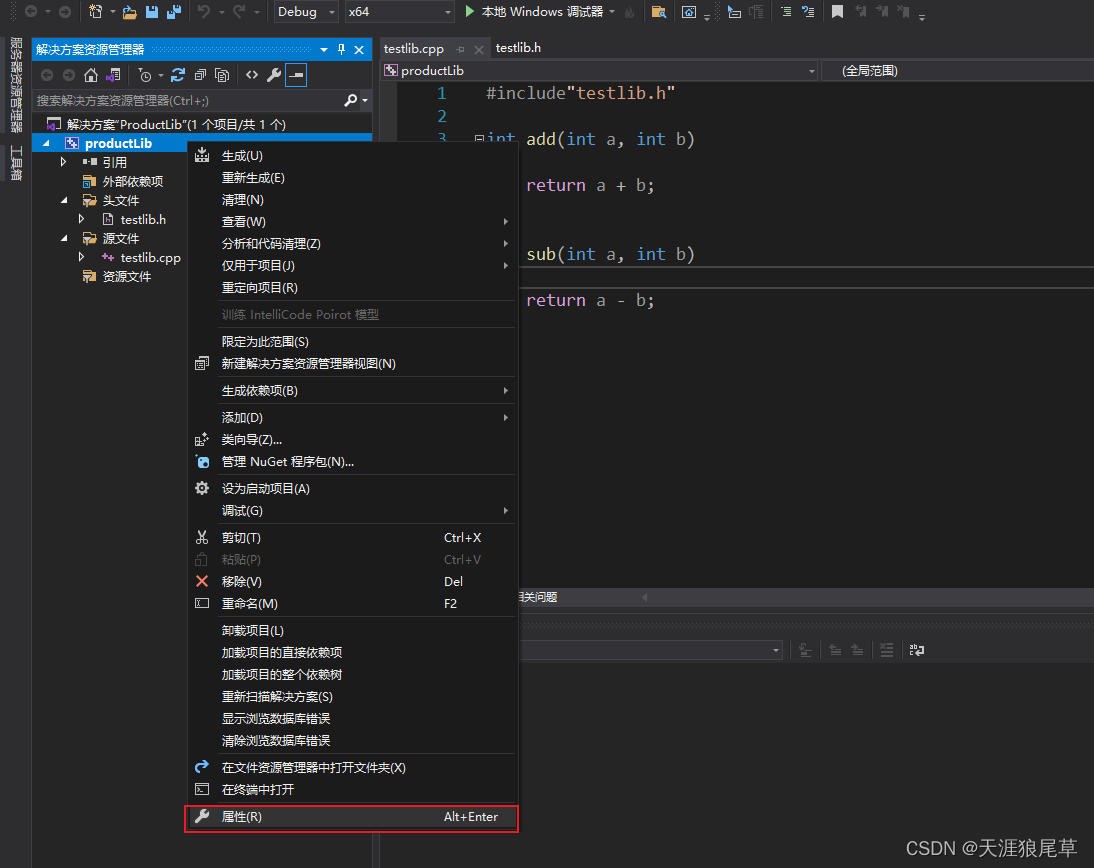Click the switch views icon in Solution Explorer
Screen dimensions: 1094x868
[113, 75]
